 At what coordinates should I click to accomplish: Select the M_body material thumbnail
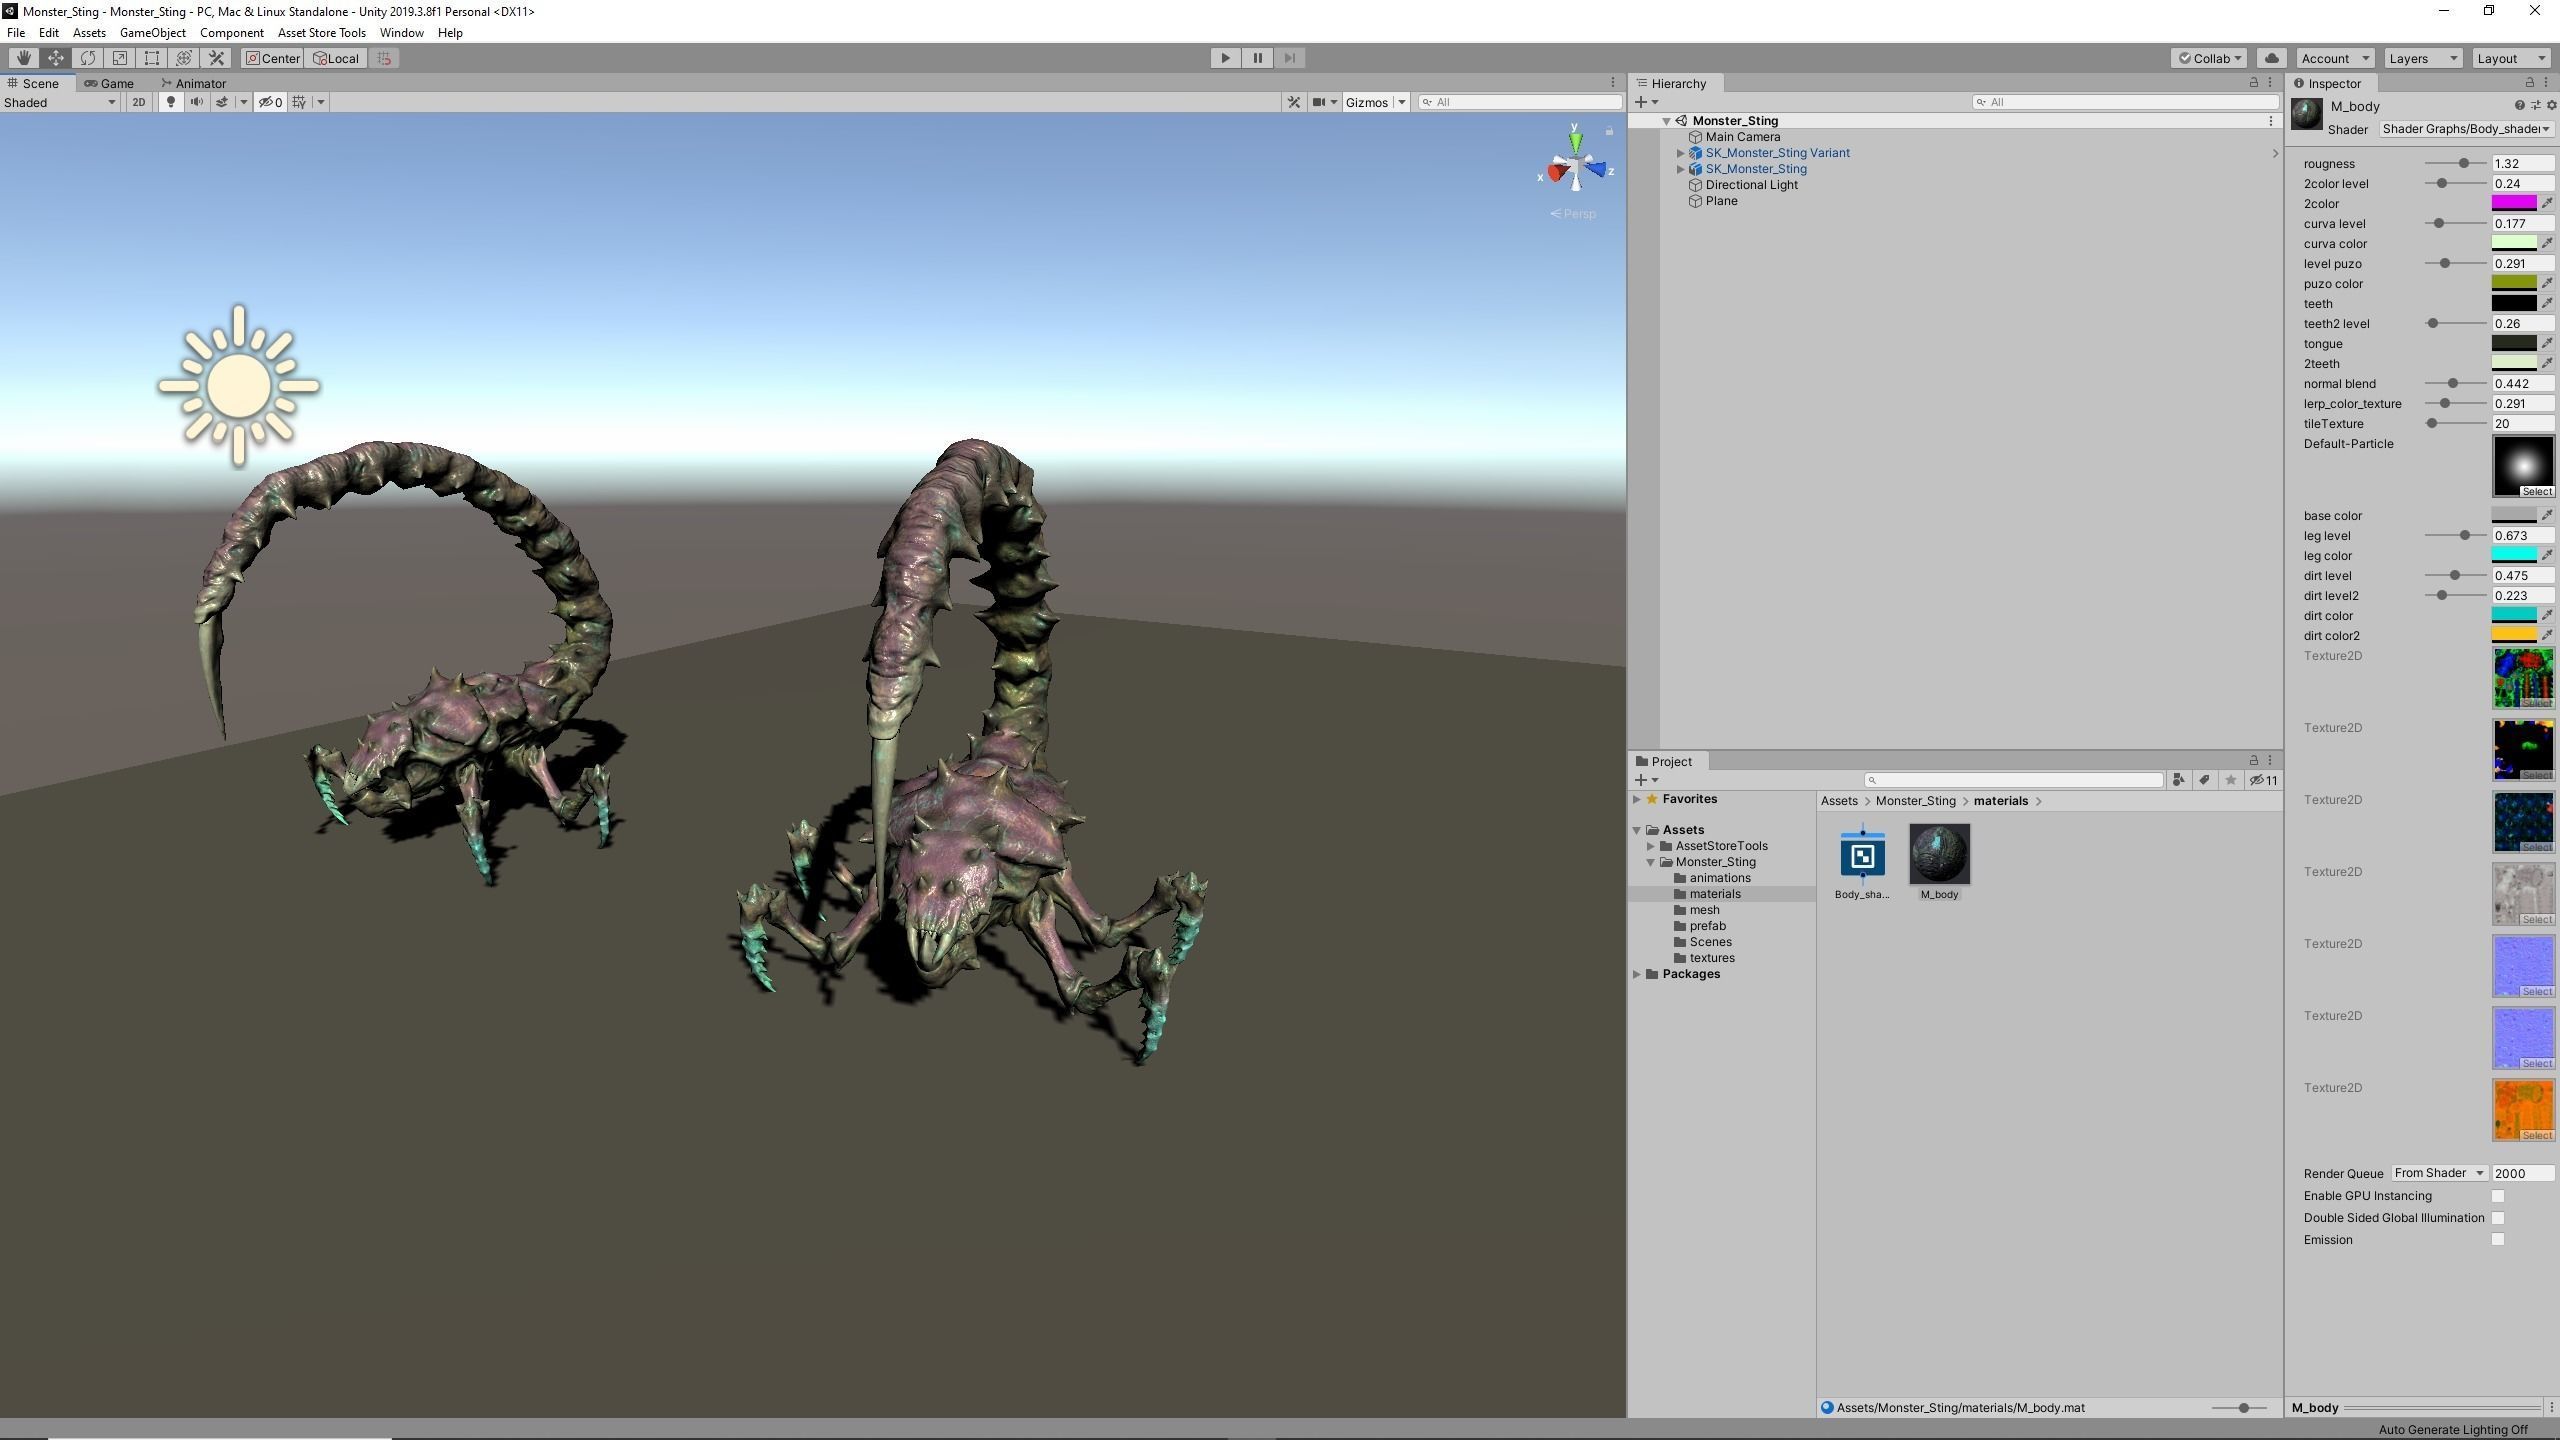pos(1939,854)
